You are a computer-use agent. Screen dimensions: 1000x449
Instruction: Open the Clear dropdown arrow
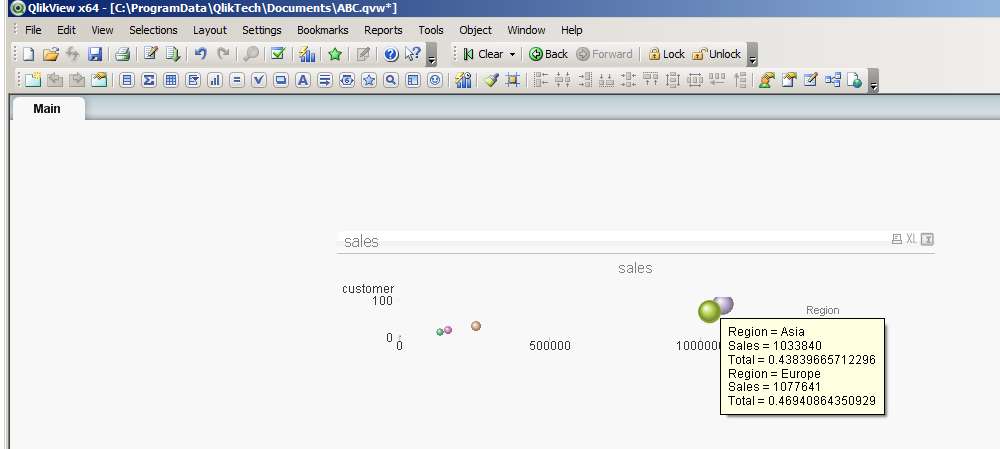511,55
